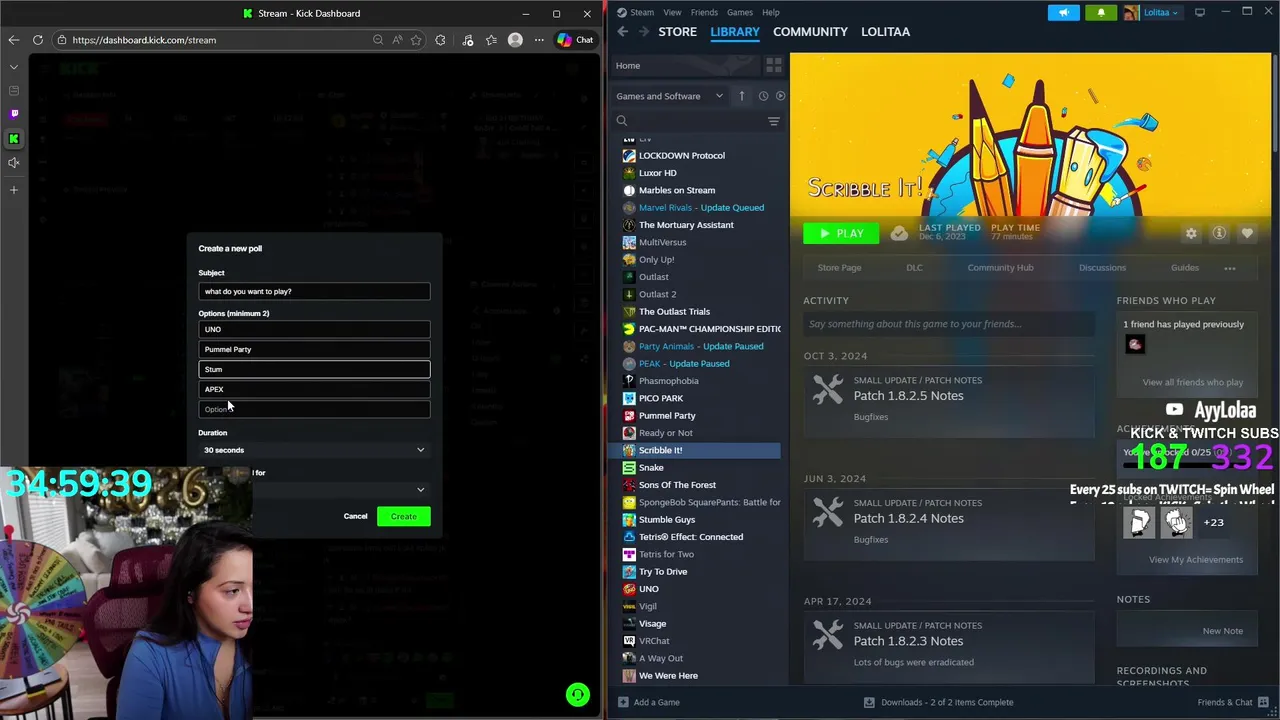Open the Store Page link
1280x720 pixels.
pos(839,268)
